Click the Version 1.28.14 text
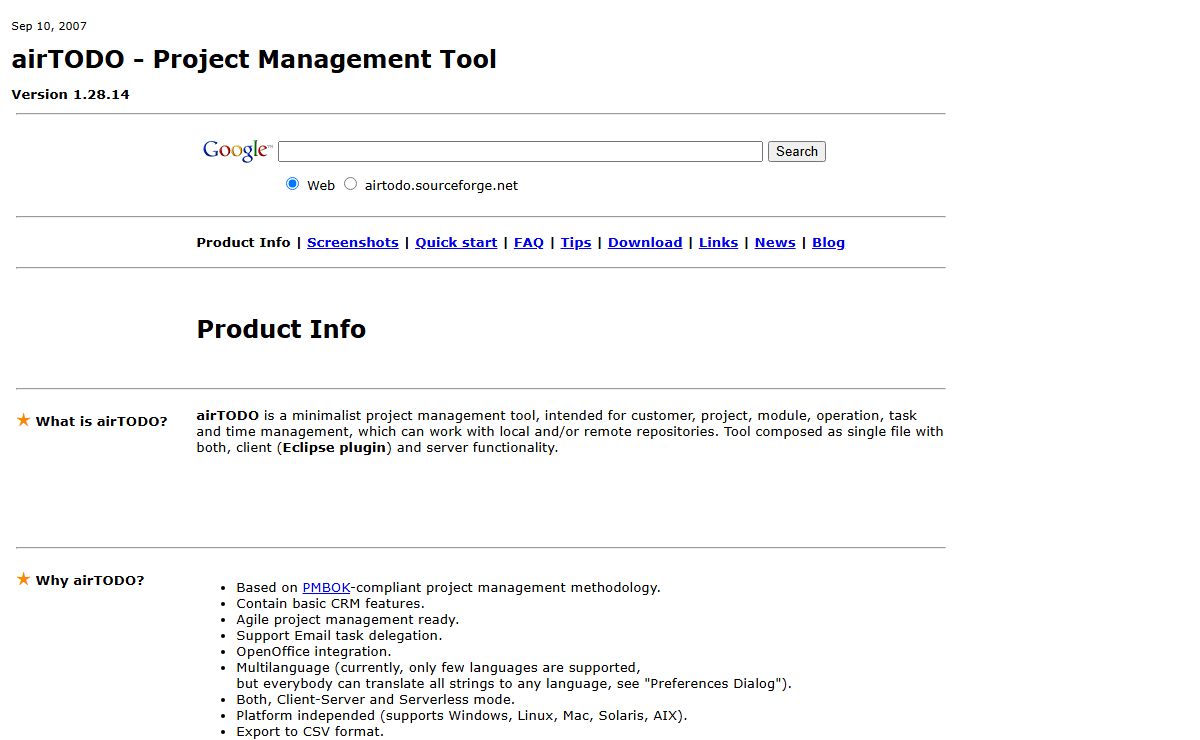This screenshot has height=740, width=1200. [70, 94]
